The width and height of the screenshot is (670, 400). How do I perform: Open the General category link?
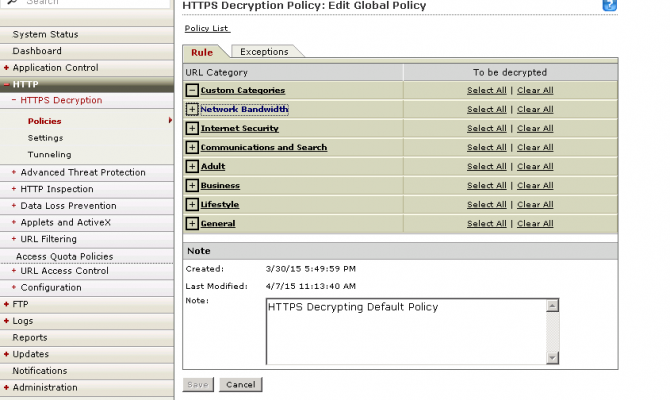click(x=218, y=224)
